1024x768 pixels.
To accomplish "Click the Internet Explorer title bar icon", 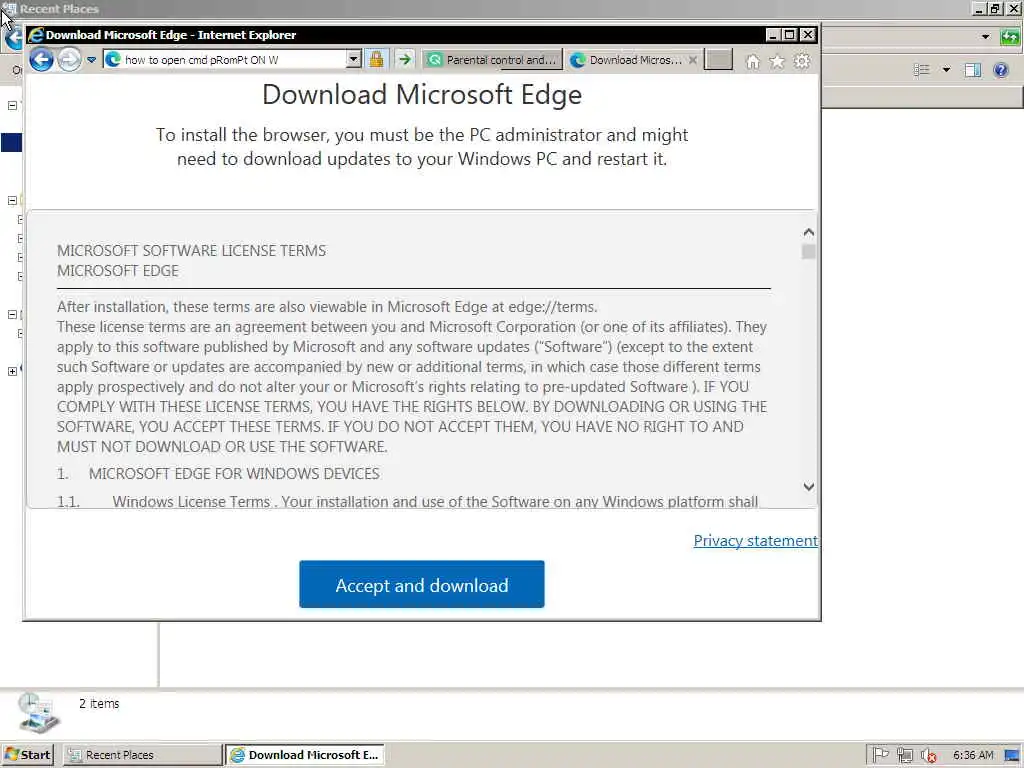I will (36, 35).
